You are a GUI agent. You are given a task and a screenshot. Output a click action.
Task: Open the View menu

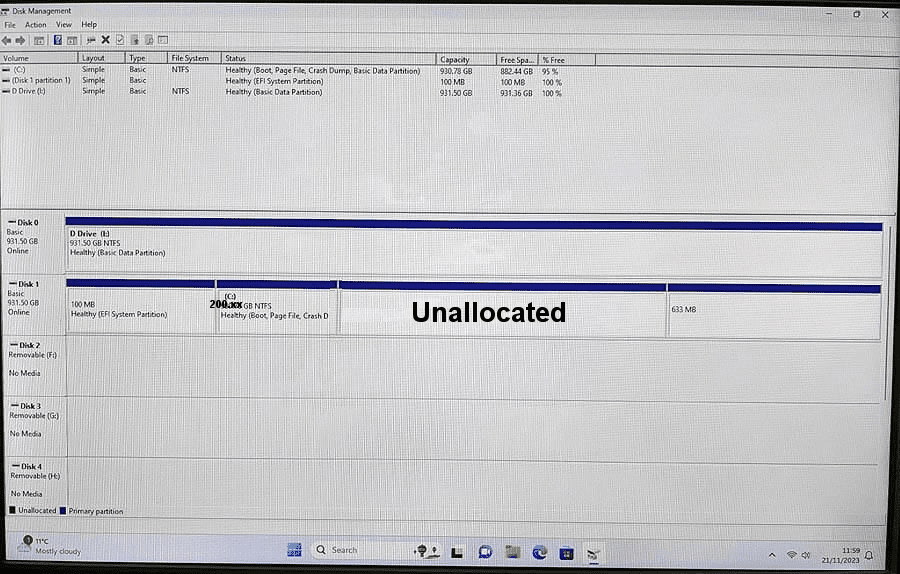coord(64,25)
